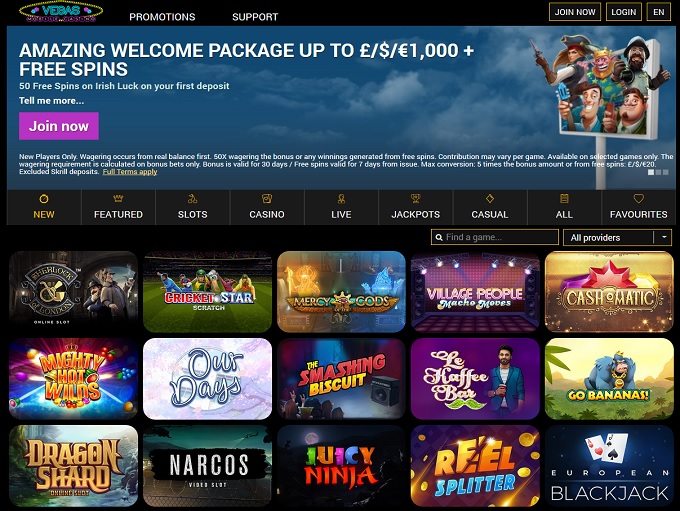This screenshot has width=680, height=511.
Task: Click the Login button in header
Action: coord(623,12)
